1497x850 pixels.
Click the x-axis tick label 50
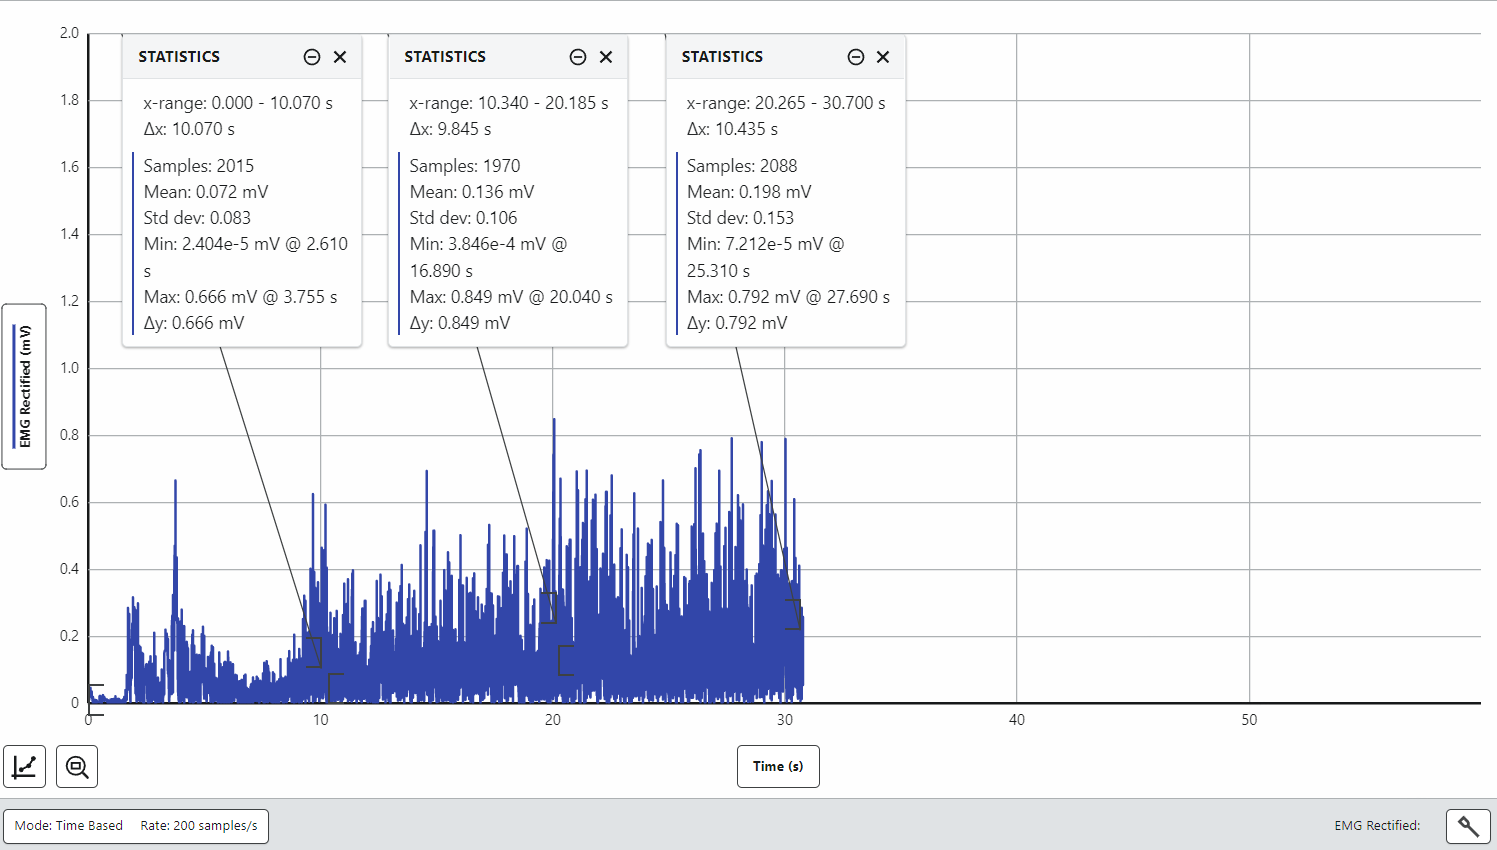coord(1249,720)
